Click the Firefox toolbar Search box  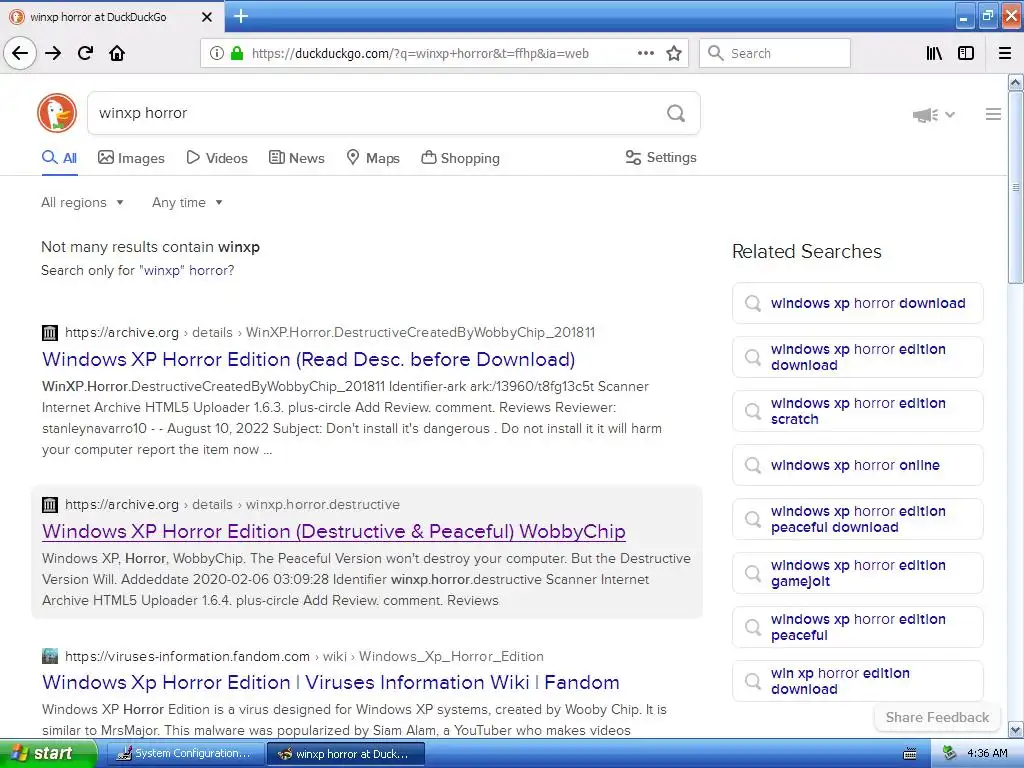pos(775,54)
